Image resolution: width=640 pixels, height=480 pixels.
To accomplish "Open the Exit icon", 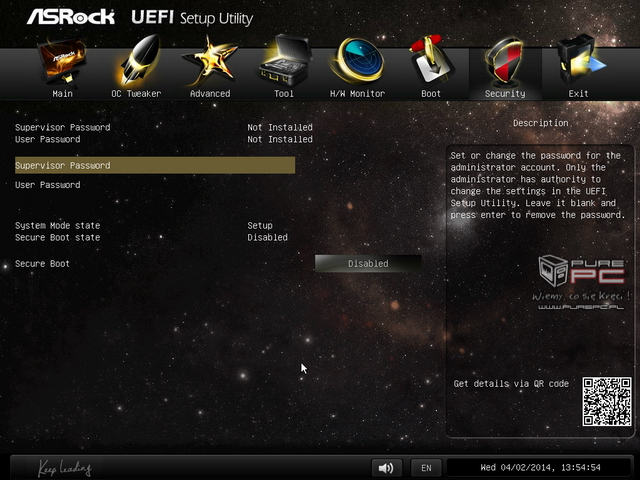I will (580, 60).
